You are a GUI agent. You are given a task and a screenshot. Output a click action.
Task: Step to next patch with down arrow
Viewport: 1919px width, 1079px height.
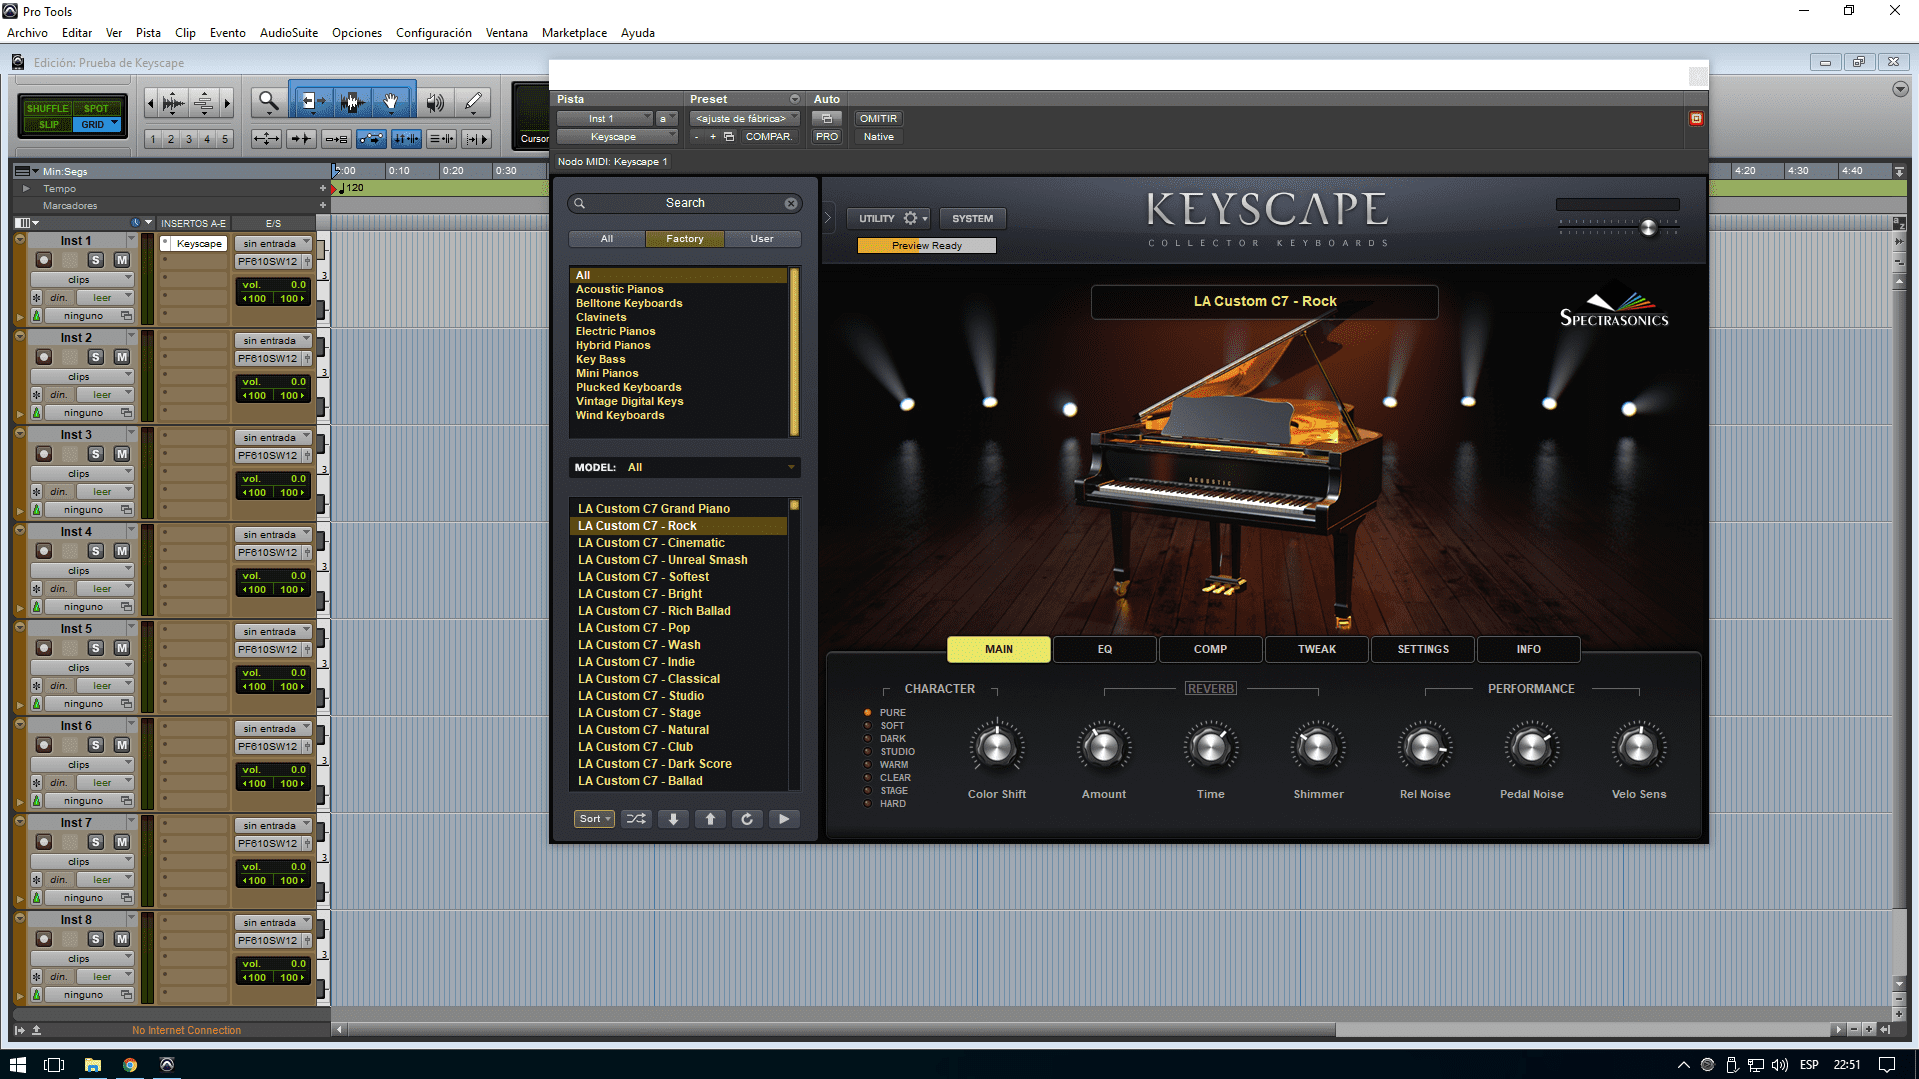[673, 819]
